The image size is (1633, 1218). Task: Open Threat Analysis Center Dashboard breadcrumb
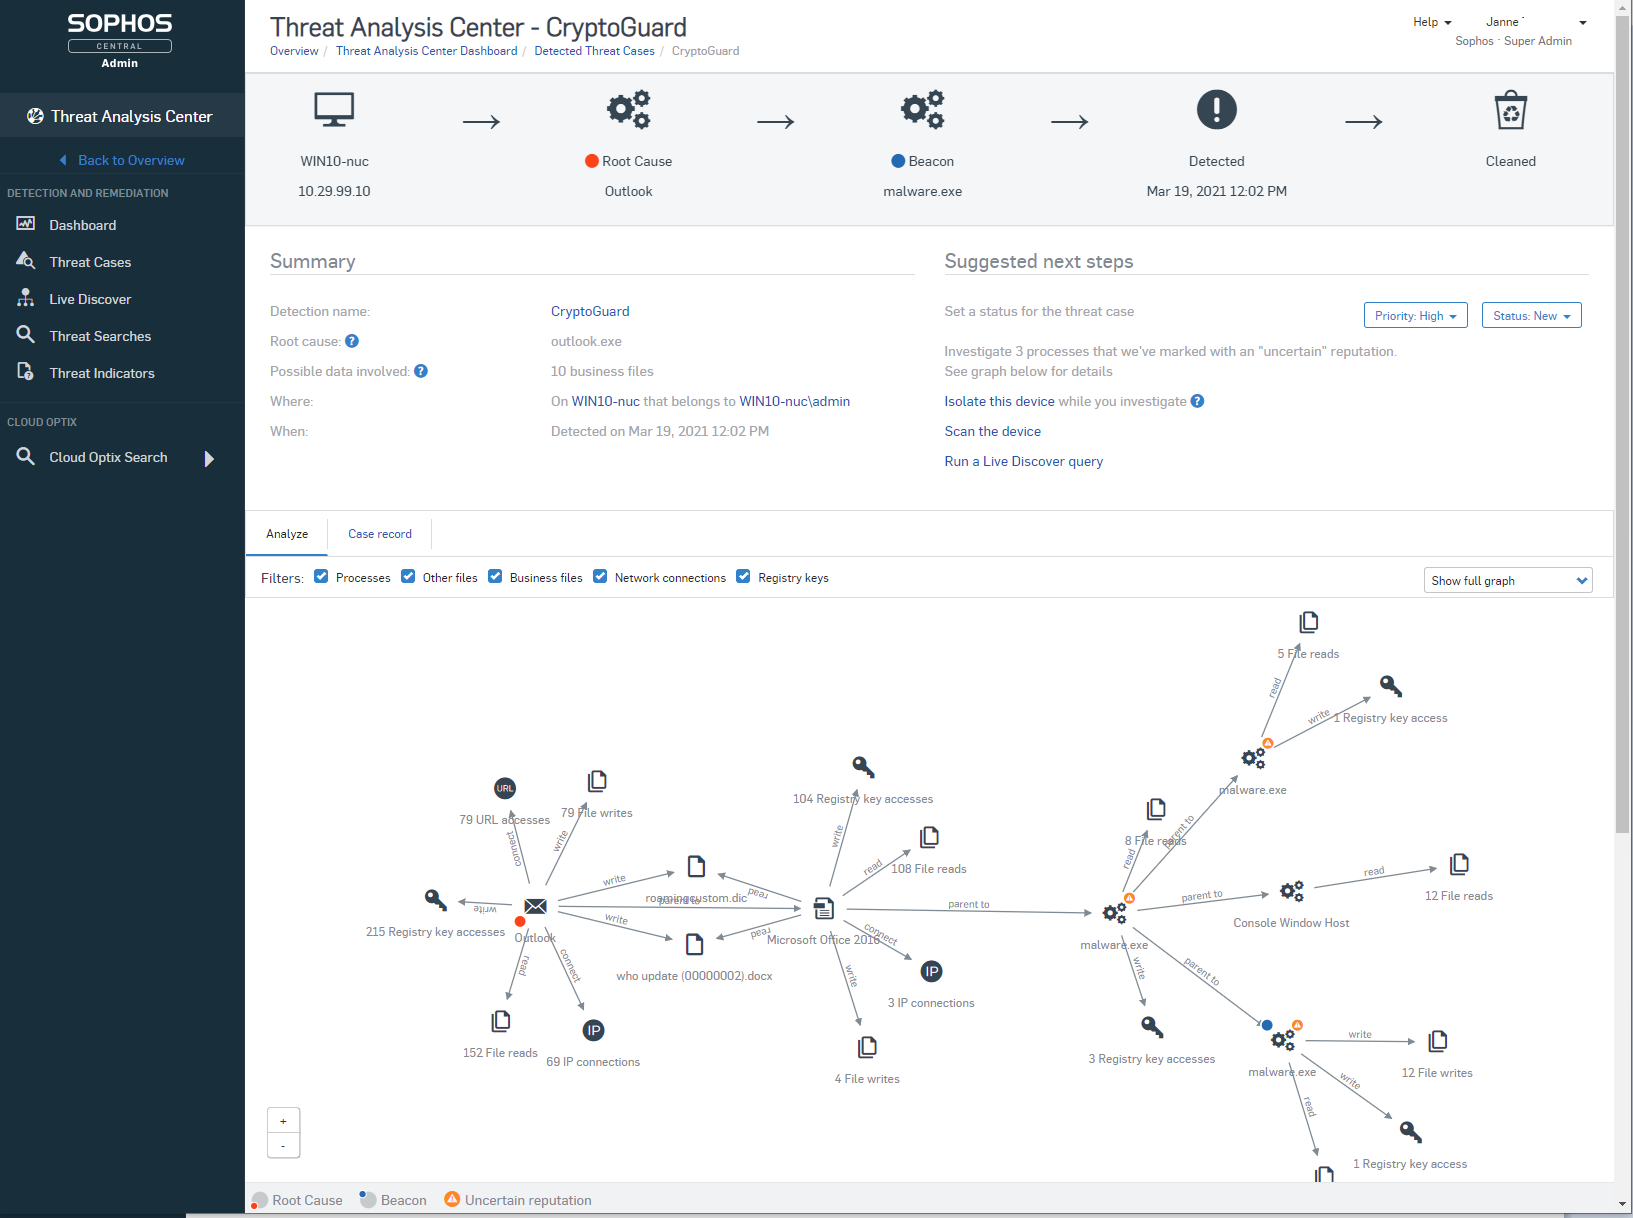point(427,51)
